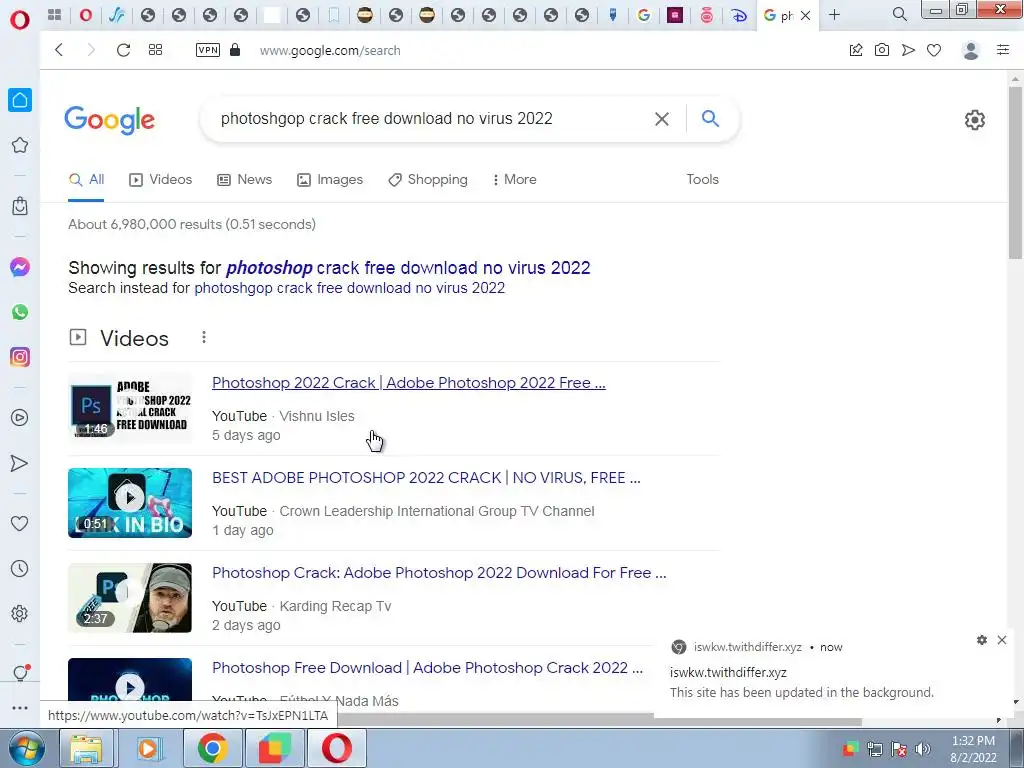
Task: Open the Opera main menu logo
Action: [x=20, y=20]
